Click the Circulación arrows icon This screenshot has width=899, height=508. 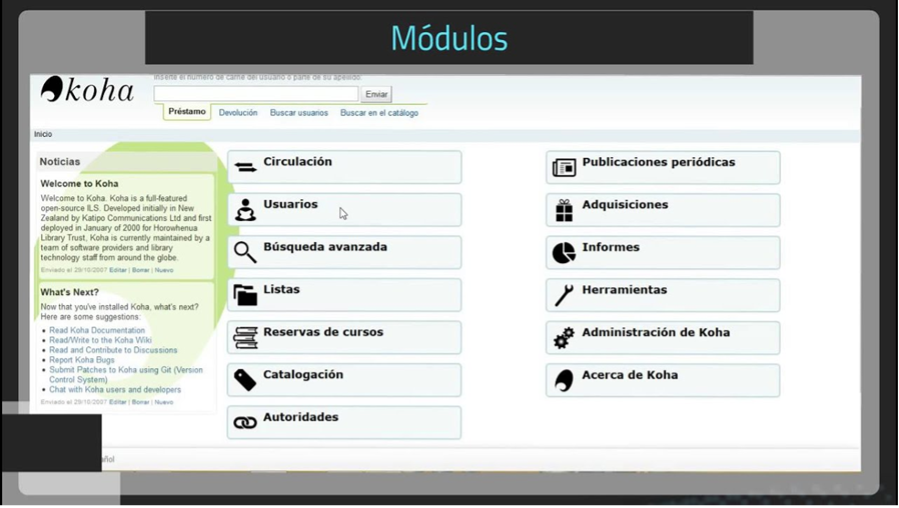(x=245, y=167)
